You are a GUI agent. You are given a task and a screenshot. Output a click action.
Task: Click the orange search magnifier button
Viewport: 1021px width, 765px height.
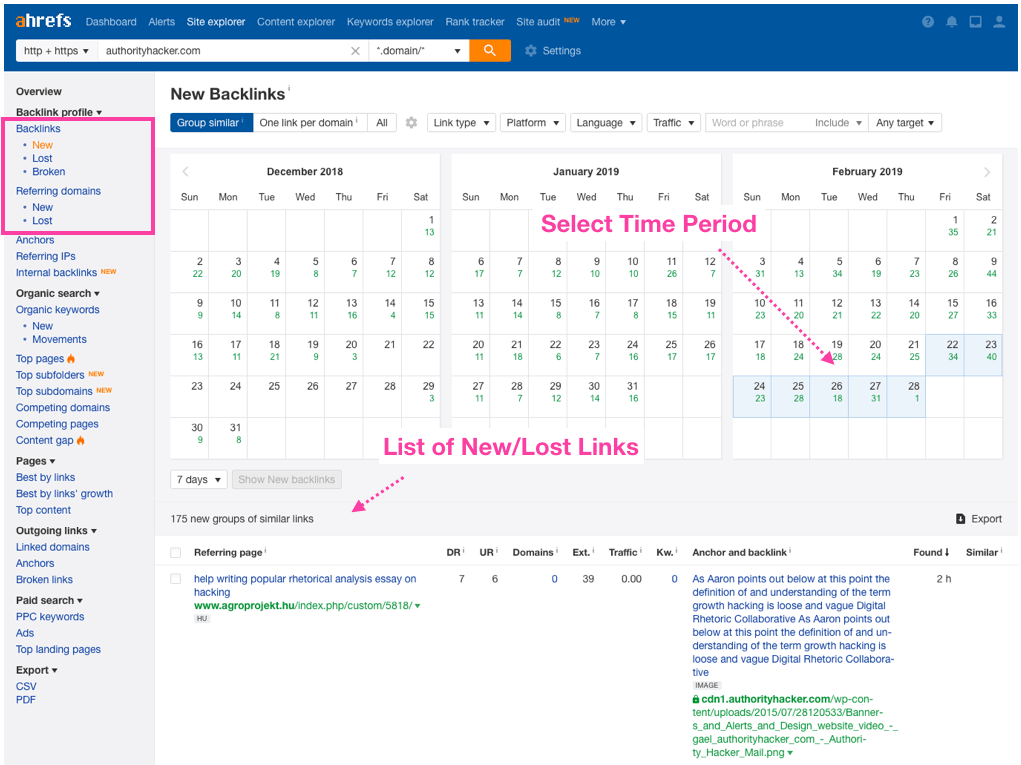(x=490, y=50)
